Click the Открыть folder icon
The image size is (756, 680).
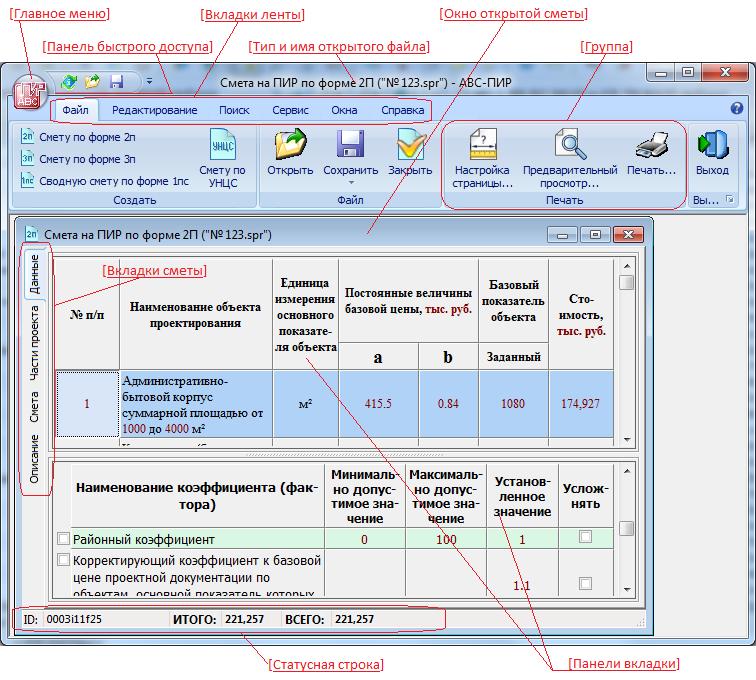point(290,144)
